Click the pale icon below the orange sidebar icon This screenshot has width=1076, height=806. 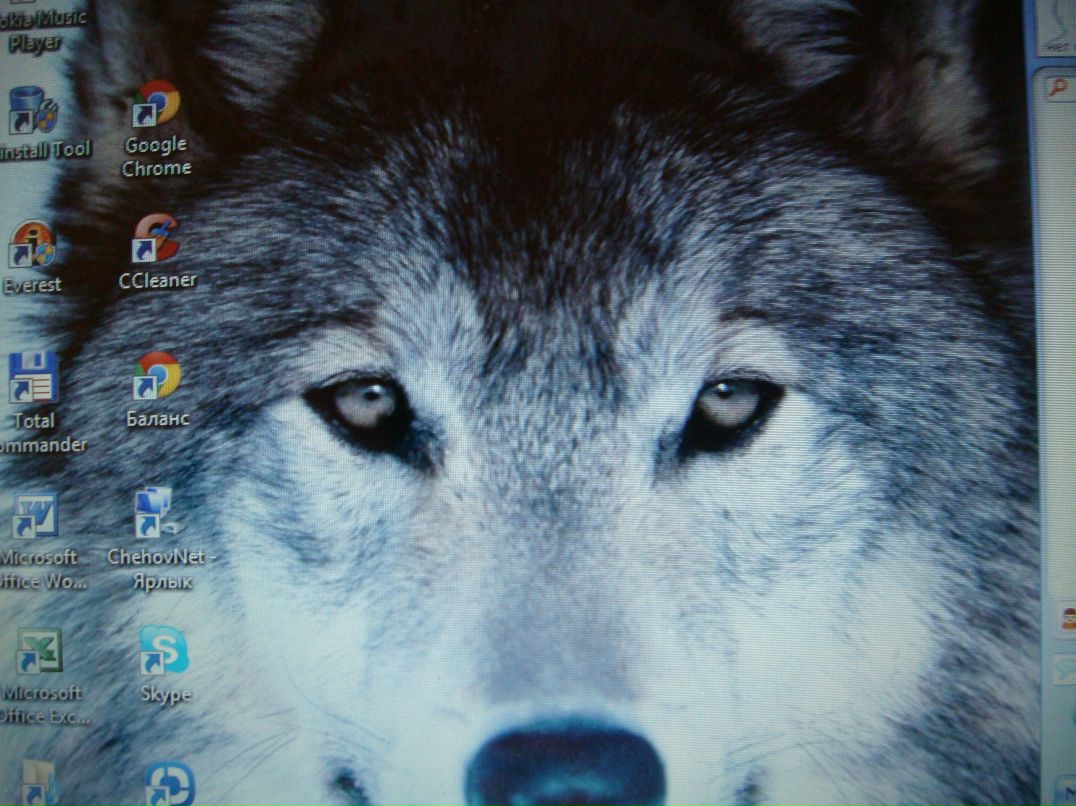click(1064, 669)
